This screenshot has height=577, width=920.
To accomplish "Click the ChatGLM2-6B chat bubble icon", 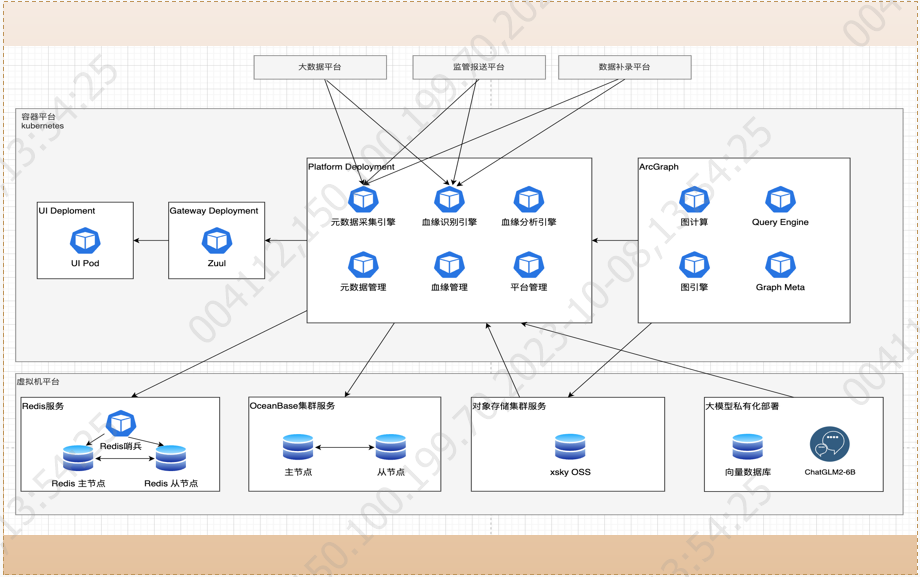I will (830, 444).
